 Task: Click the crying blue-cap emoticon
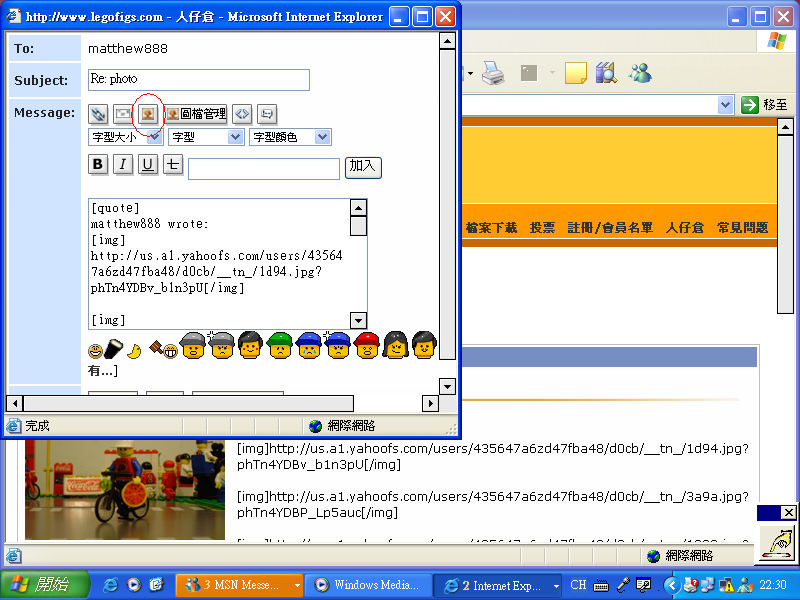(310, 349)
